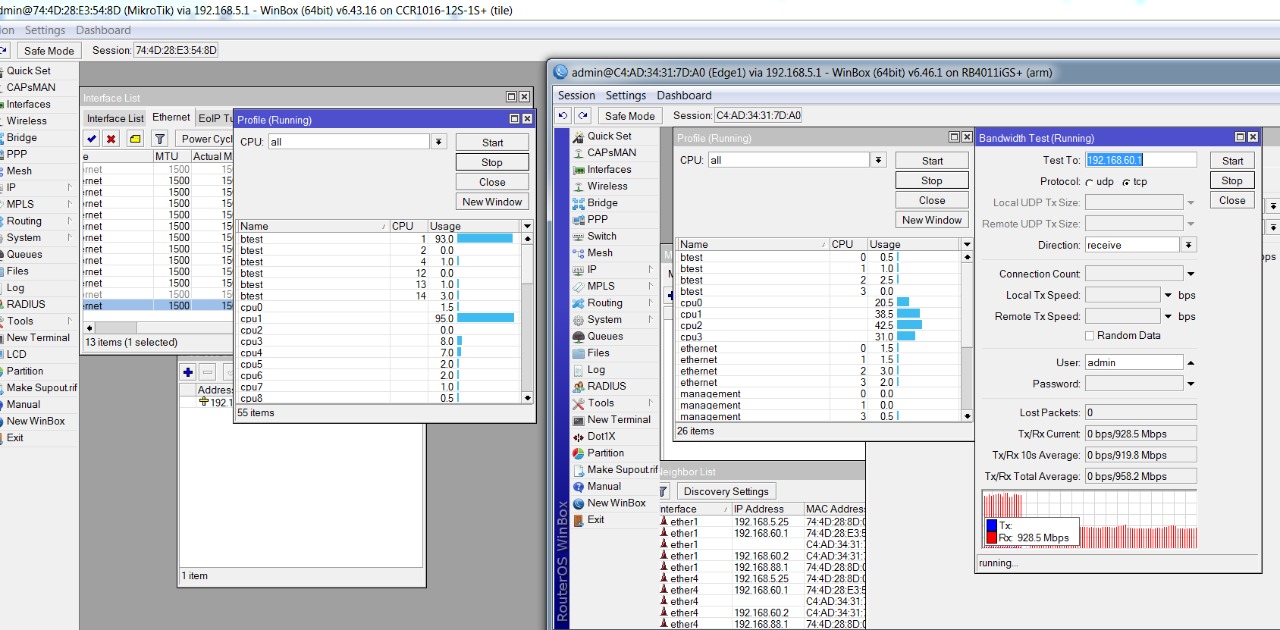
Task: Open the CPU dropdown in CCR Profile window
Action: coord(438,142)
